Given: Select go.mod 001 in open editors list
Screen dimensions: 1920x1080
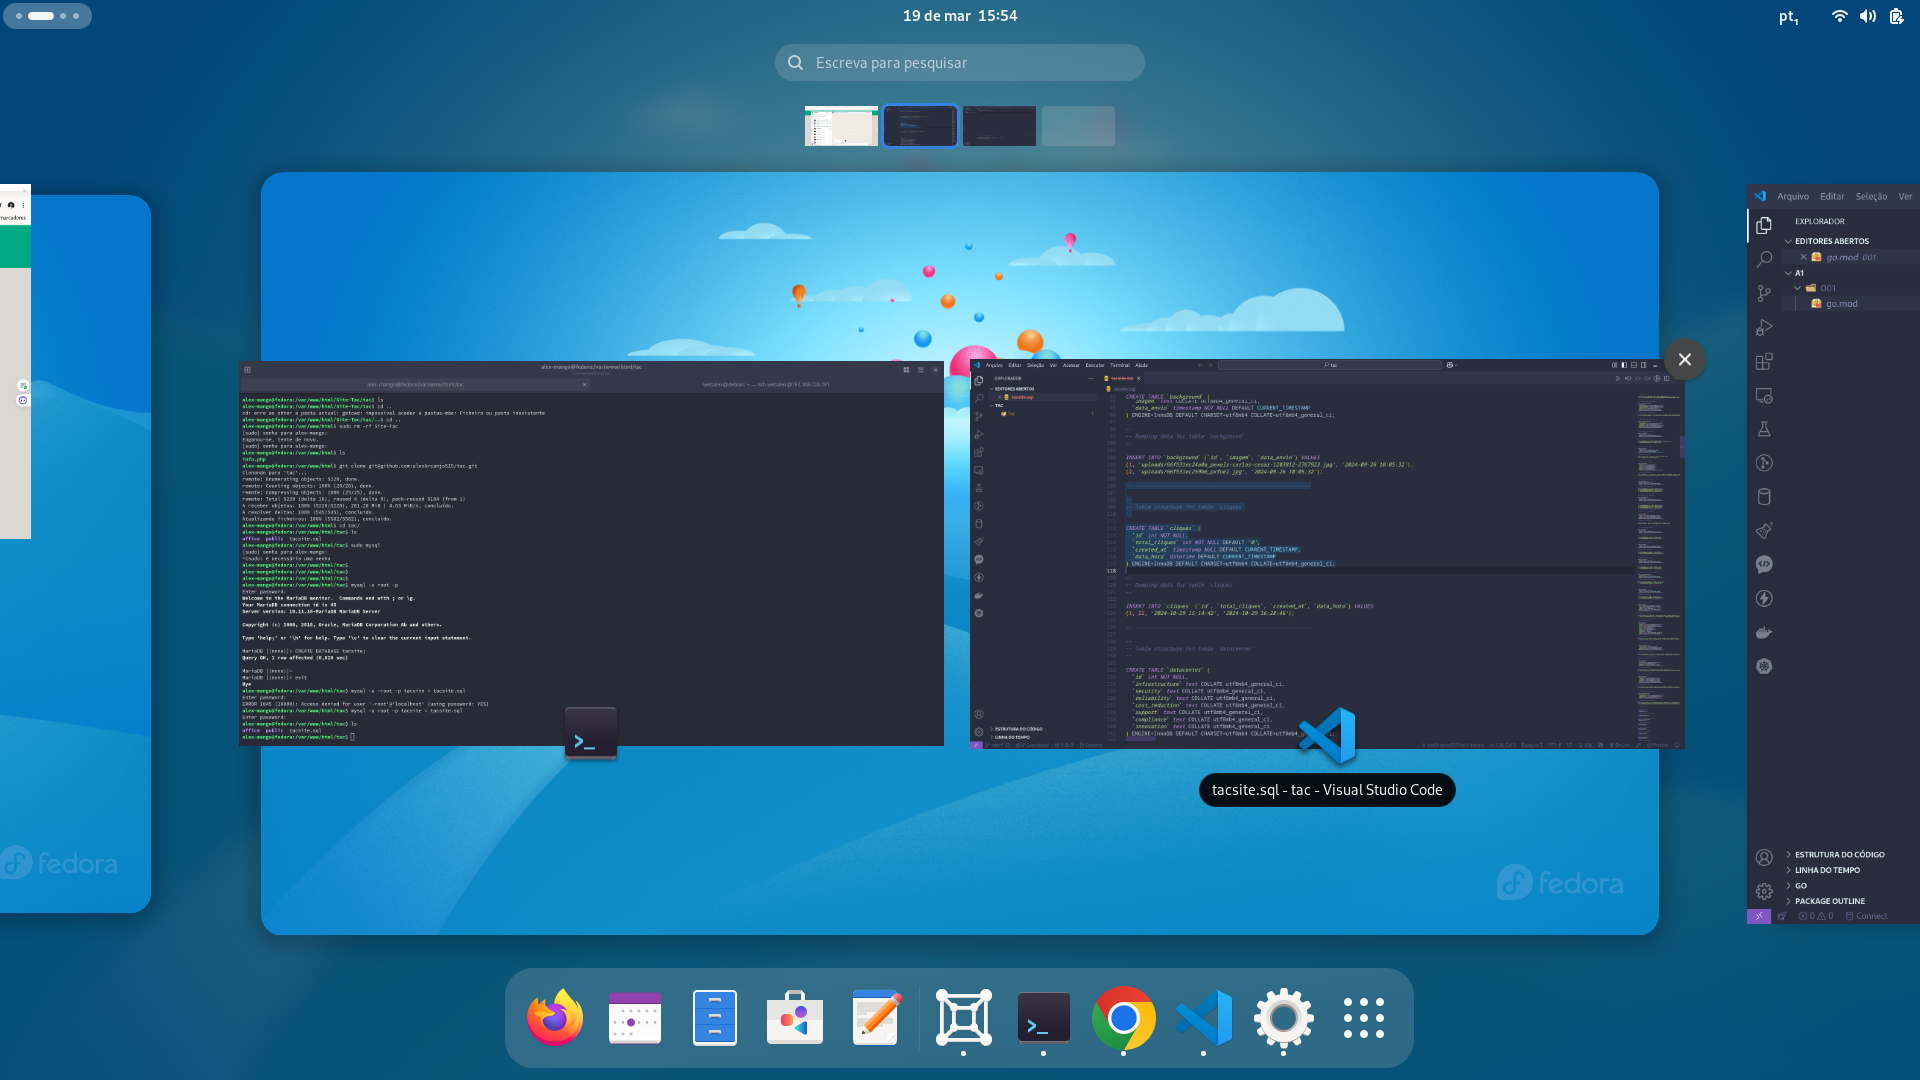Looking at the screenshot, I should 1850,257.
